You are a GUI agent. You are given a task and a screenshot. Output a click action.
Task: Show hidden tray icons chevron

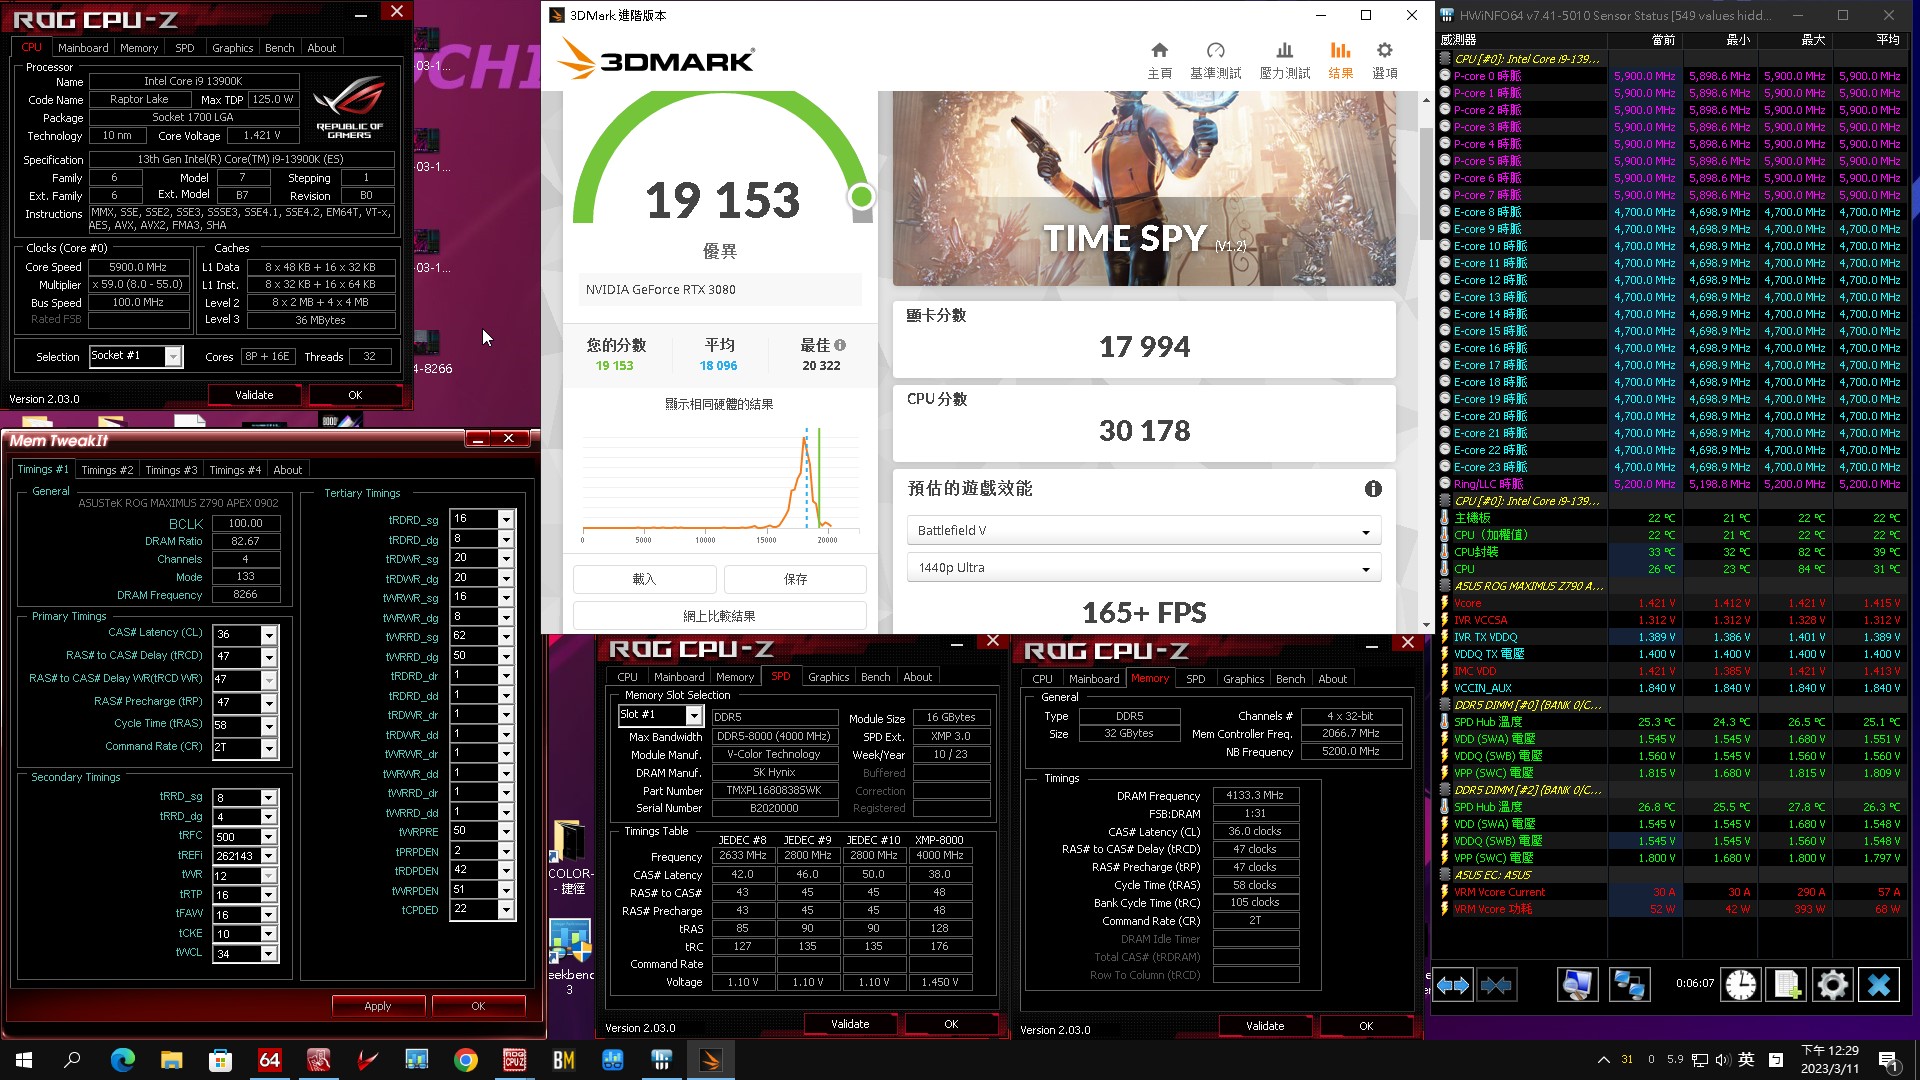pos(1603,1060)
